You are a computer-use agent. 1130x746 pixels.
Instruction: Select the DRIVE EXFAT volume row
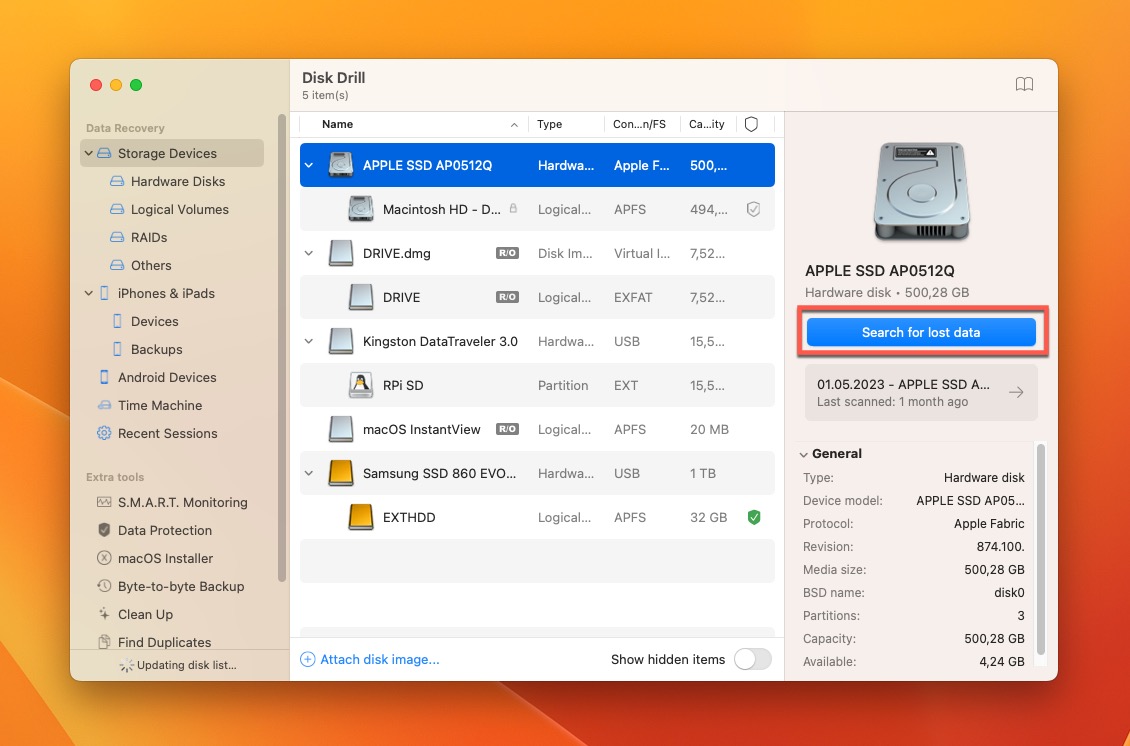coord(537,298)
